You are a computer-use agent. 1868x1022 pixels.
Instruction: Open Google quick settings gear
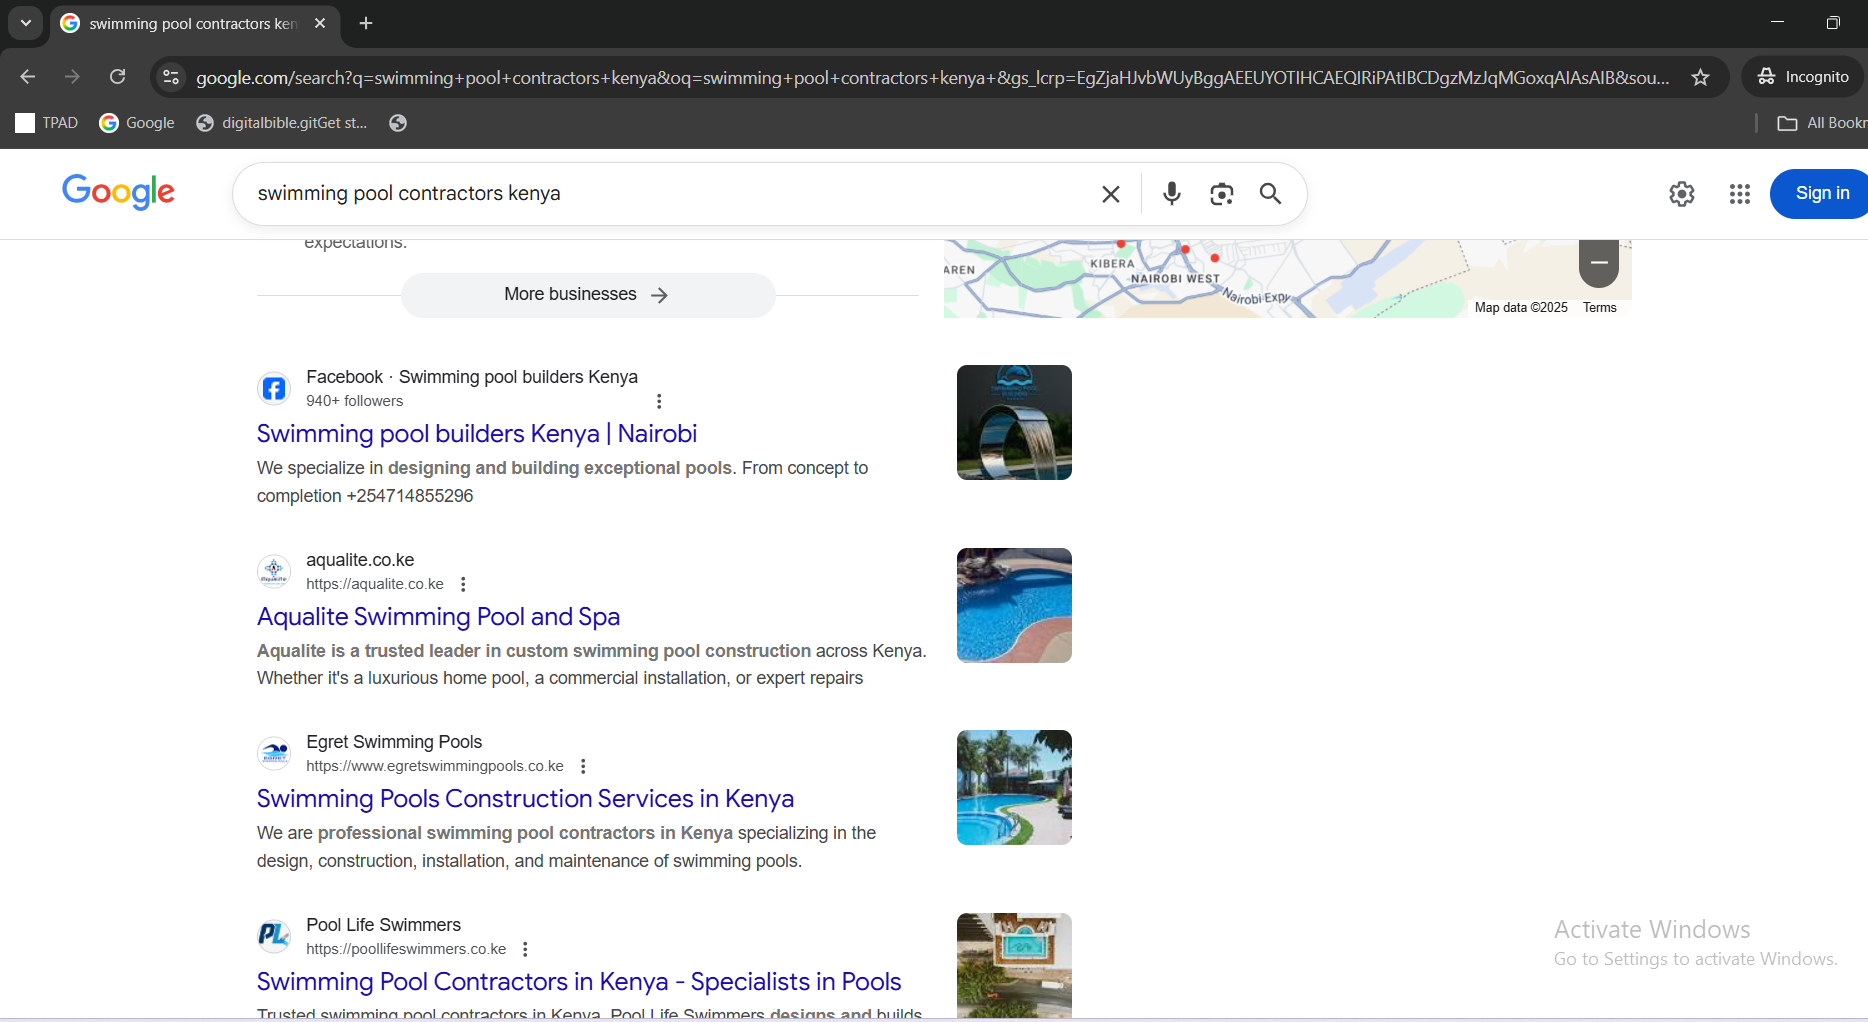(x=1681, y=194)
